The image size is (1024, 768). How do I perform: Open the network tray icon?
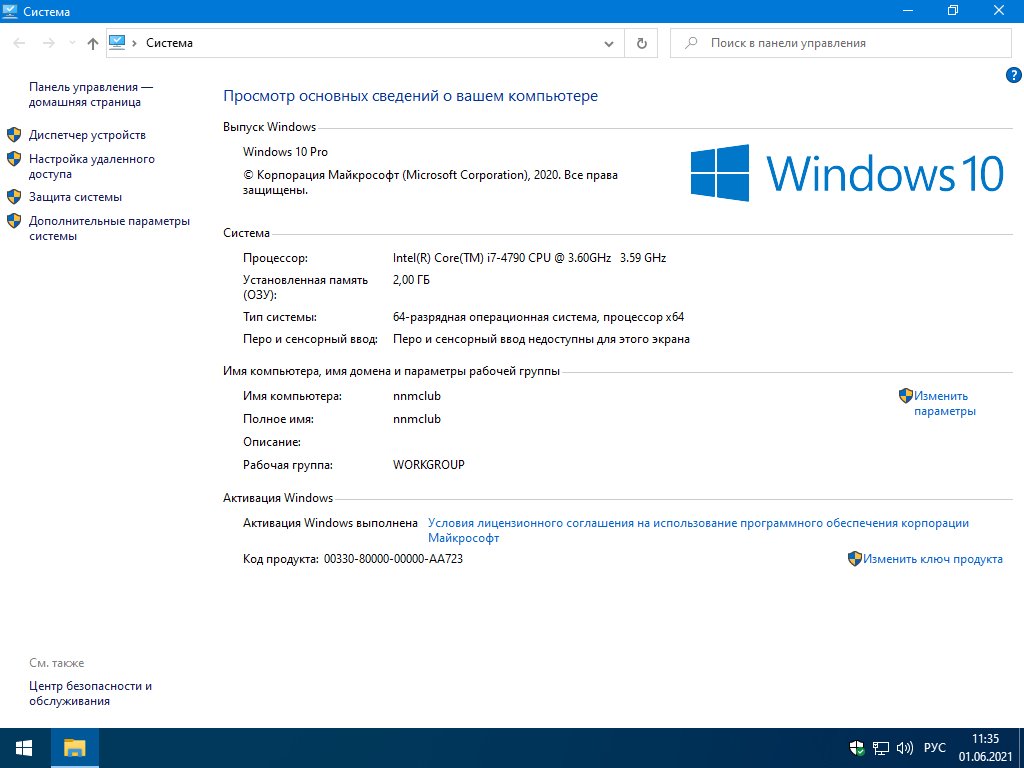coord(881,747)
